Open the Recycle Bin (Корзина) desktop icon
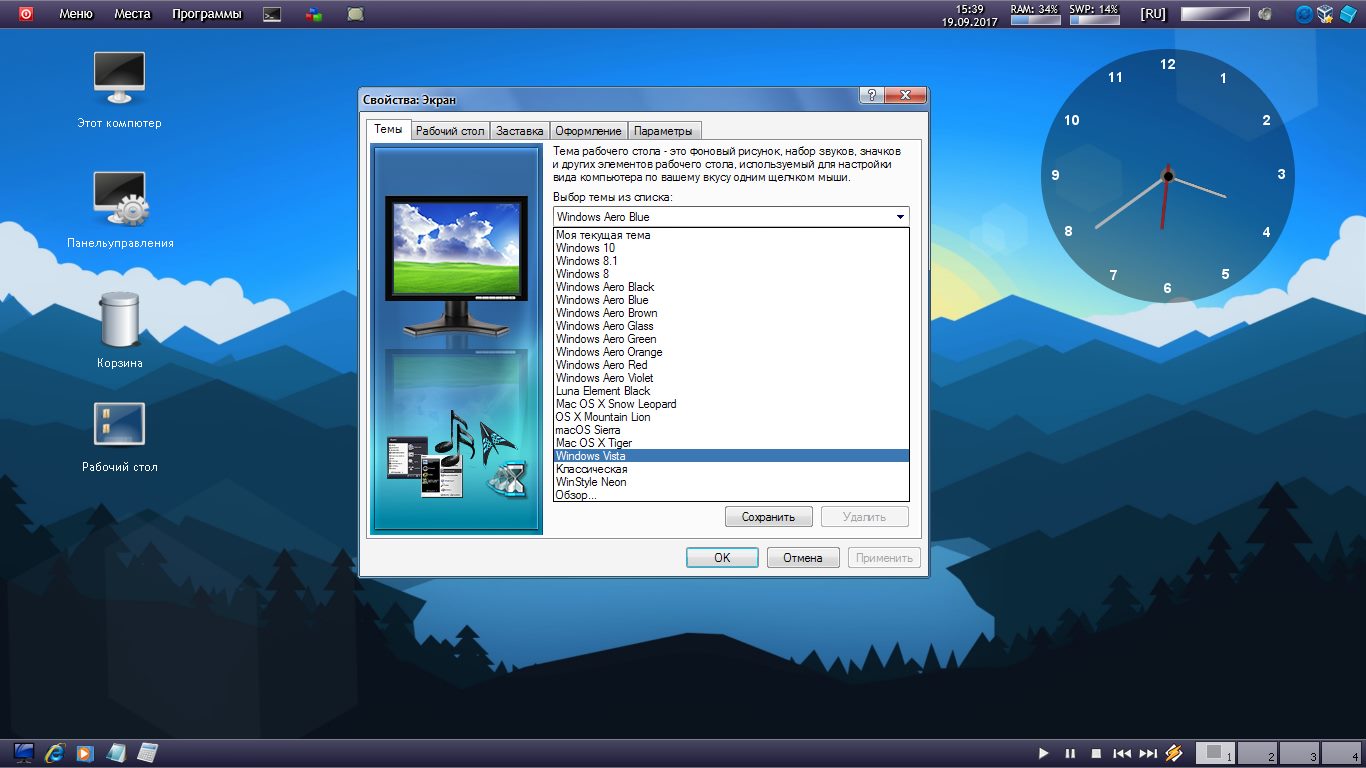 coord(120,322)
